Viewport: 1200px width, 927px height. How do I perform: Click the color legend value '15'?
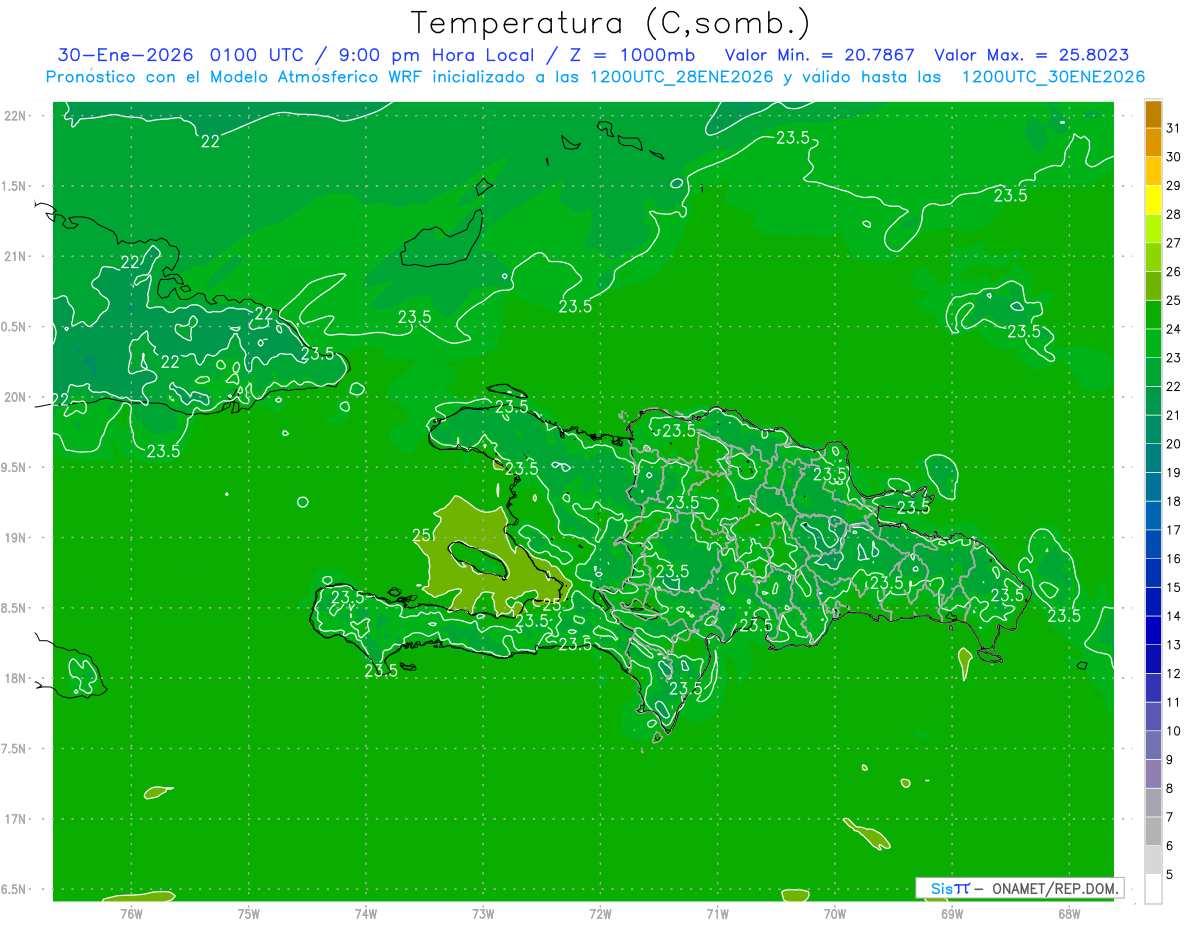click(1173, 588)
